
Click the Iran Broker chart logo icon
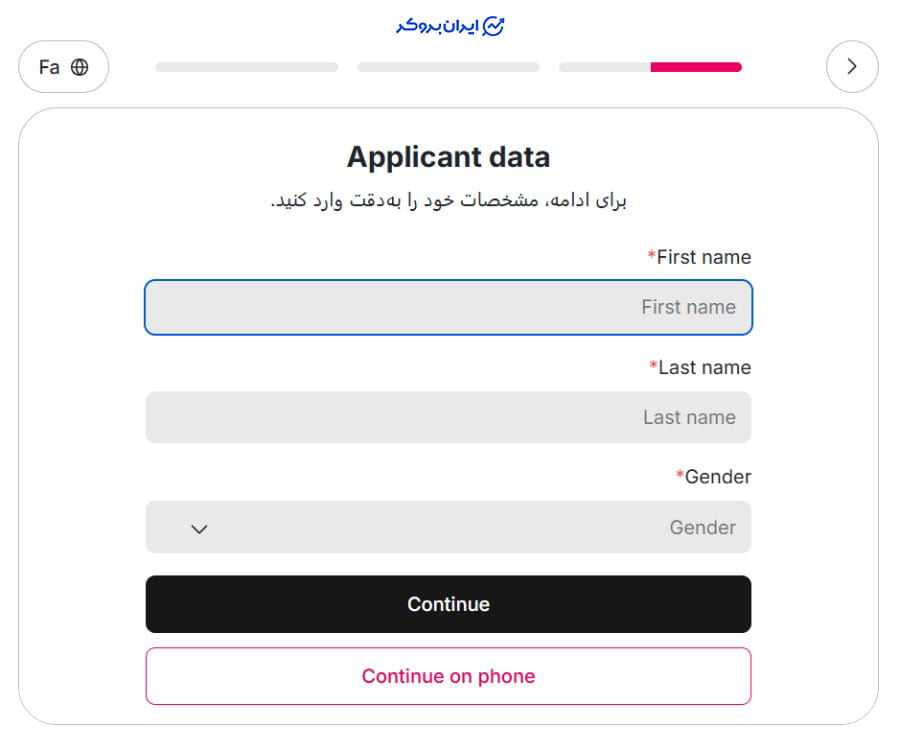coord(493,27)
